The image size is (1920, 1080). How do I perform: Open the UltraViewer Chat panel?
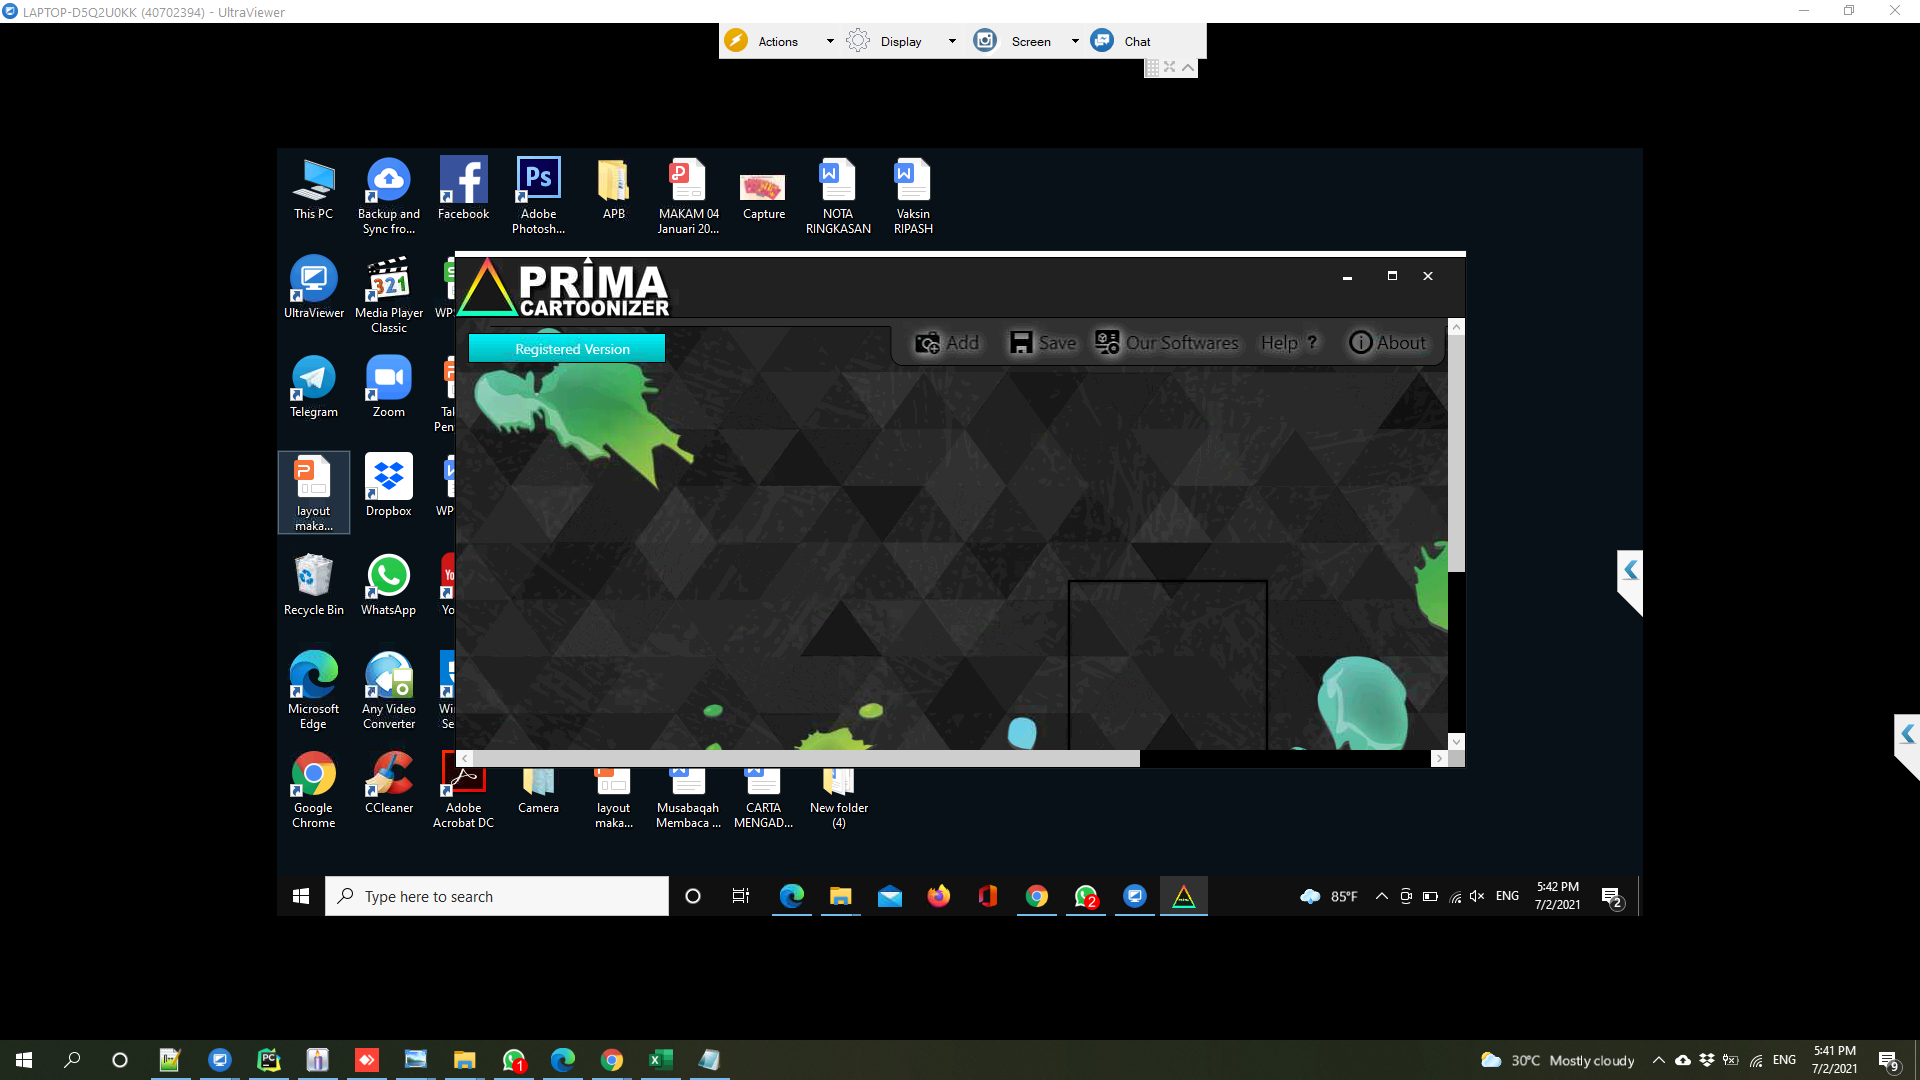click(x=1121, y=41)
